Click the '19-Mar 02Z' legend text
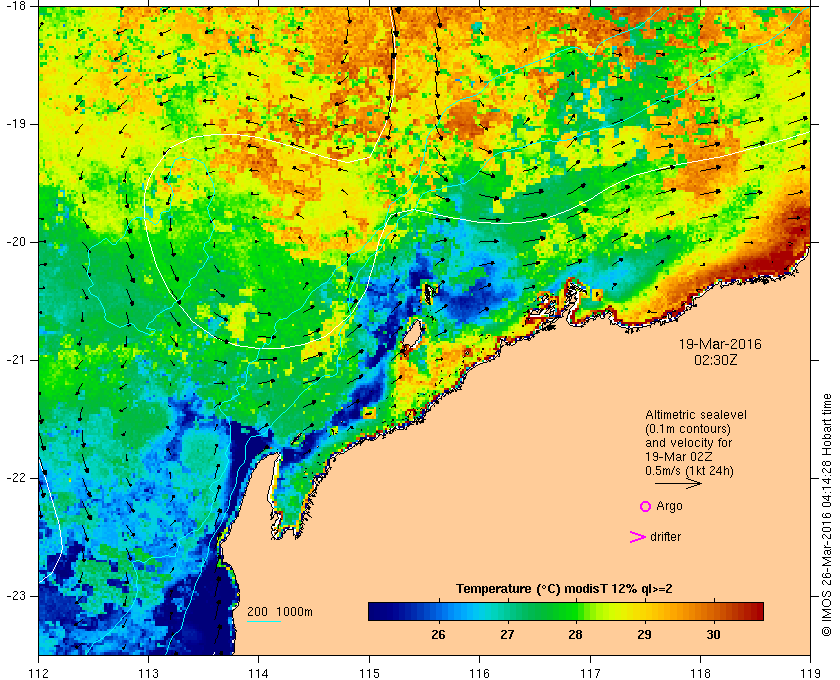Viewport: 840px width, 680px height. pos(679,457)
